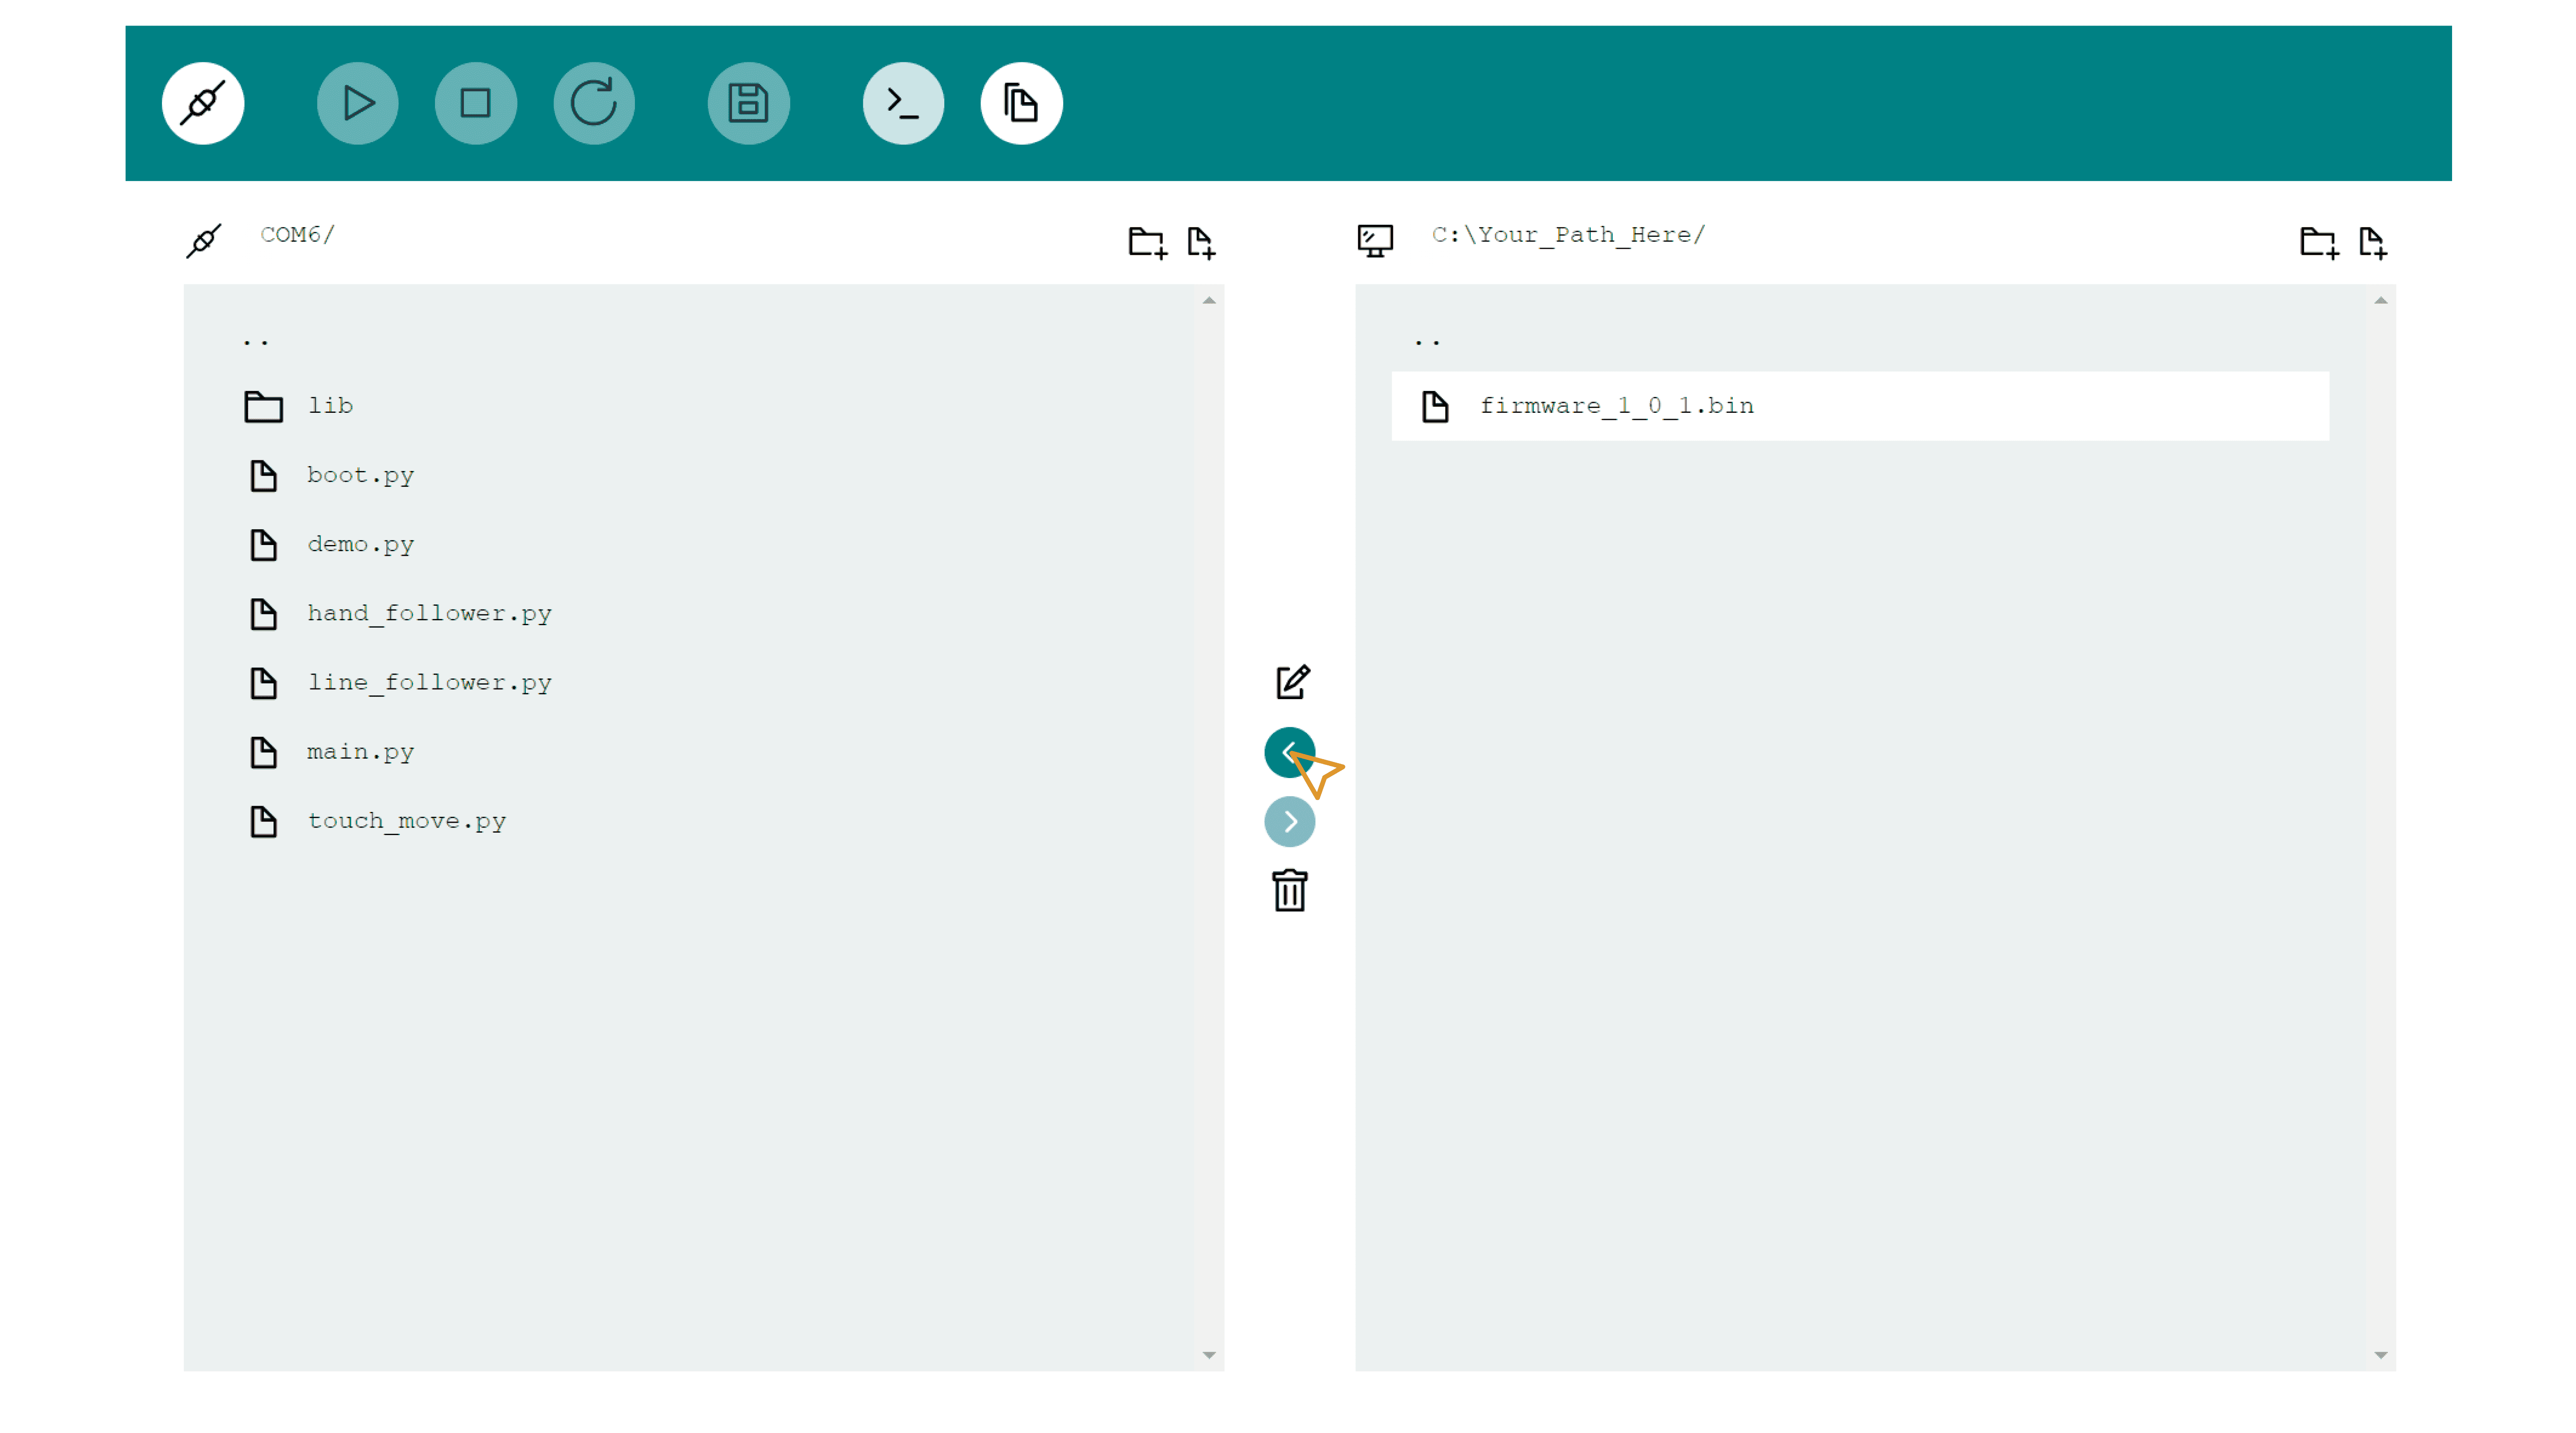Stop the running script
2576x1433 pixels.
476,103
